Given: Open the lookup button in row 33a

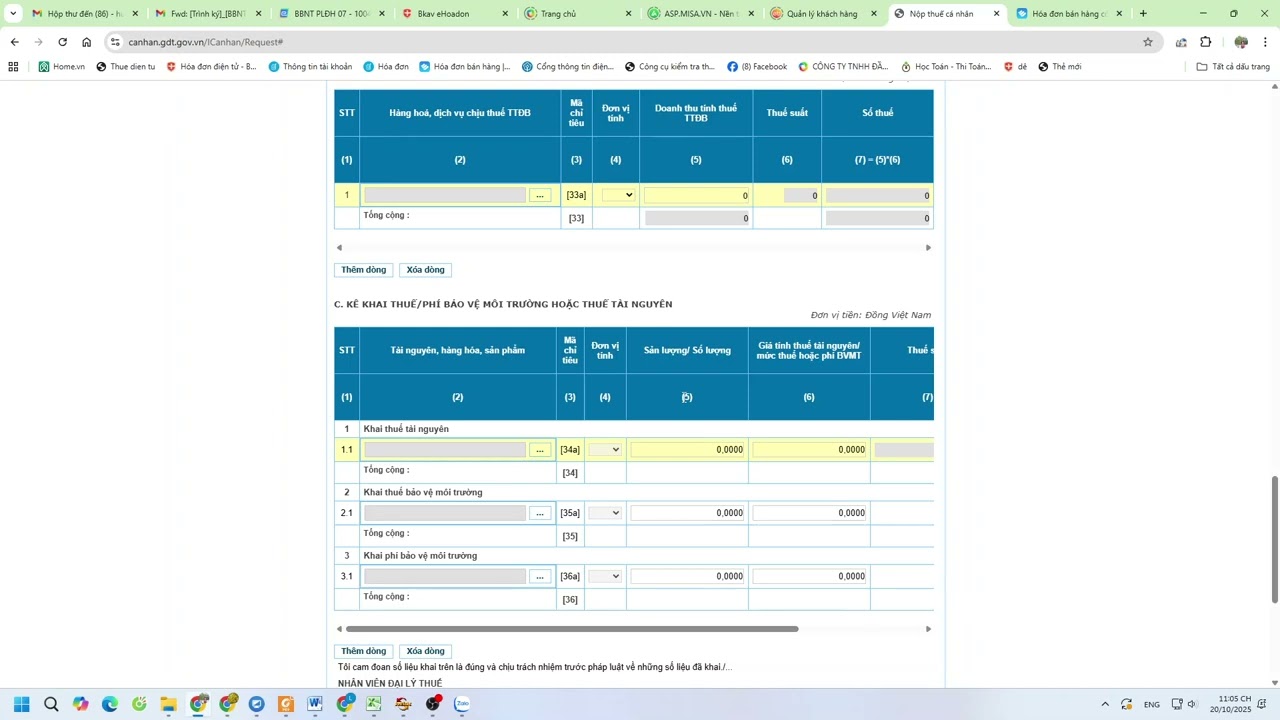Looking at the screenshot, I should click(540, 195).
